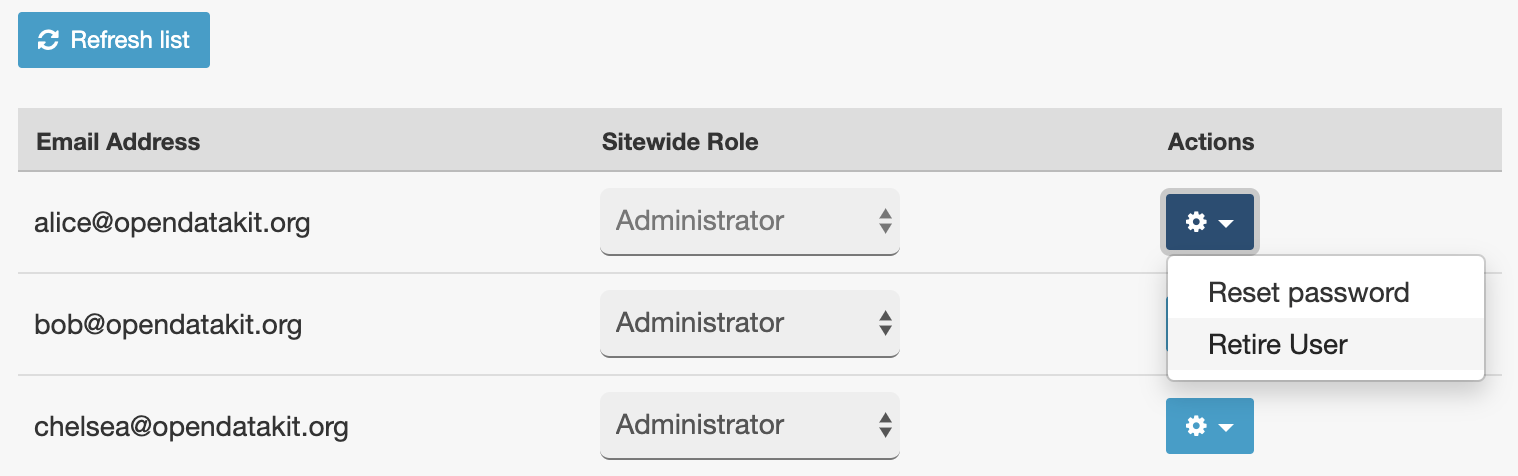This screenshot has width=1518, height=476.
Task: Open chelsea's Administrator role dropdown
Action: pyautogui.click(x=750, y=425)
